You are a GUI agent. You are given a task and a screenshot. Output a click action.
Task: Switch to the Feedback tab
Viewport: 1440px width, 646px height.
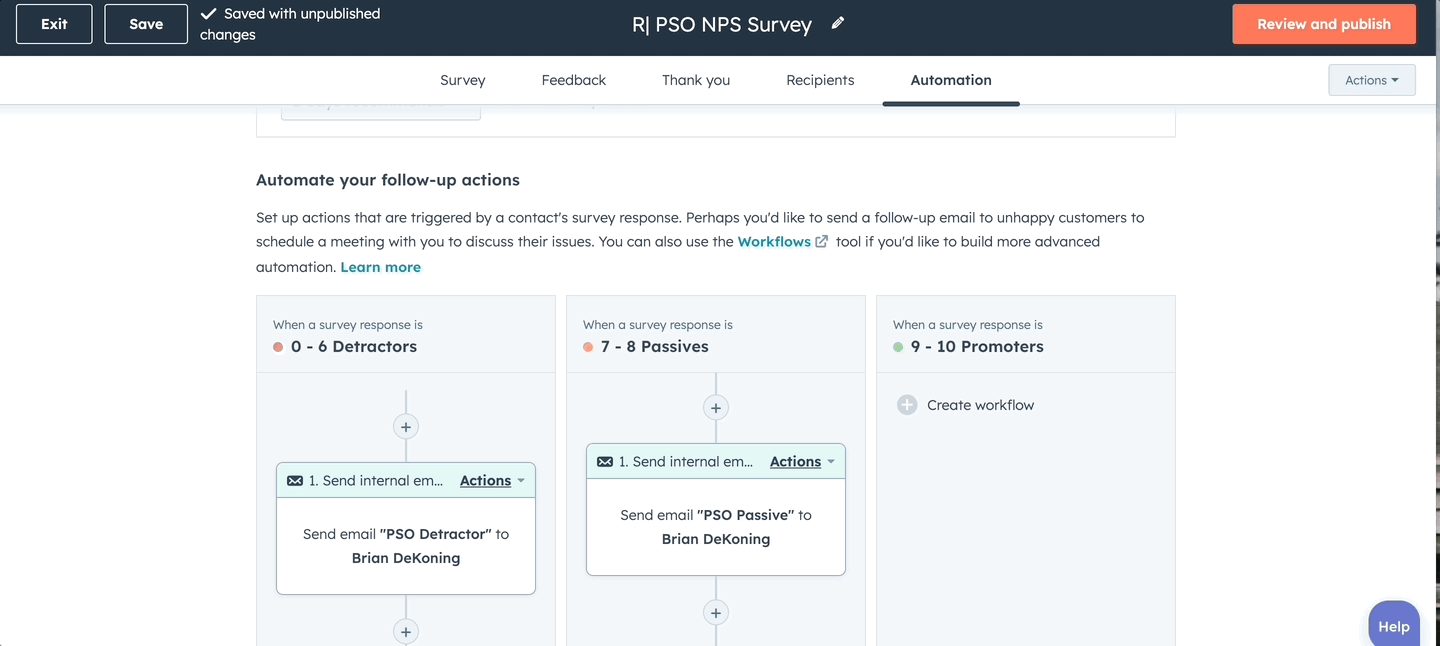tap(574, 80)
